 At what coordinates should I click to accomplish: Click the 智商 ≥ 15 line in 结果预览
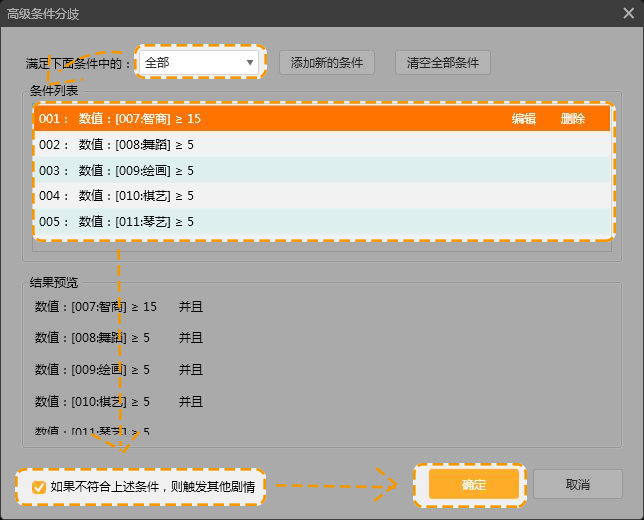[x=96, y=306]
